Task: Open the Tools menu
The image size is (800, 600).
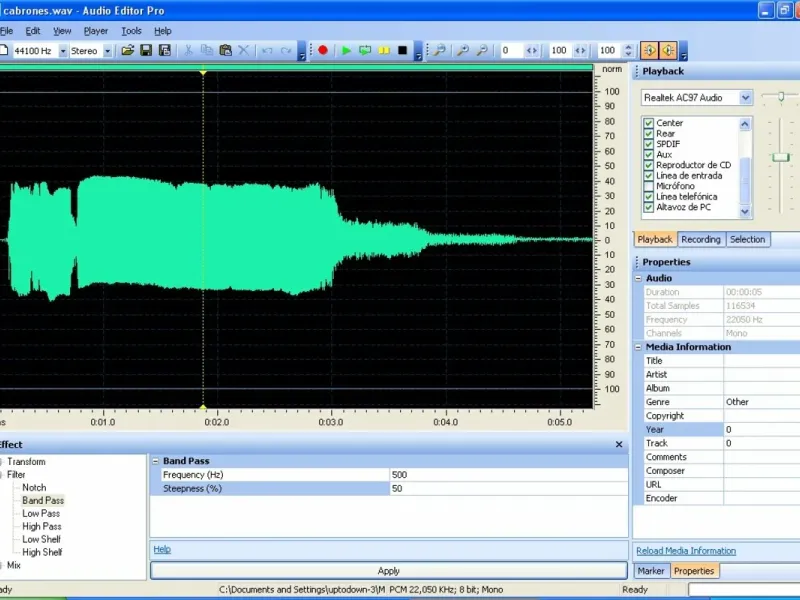Action: point(131,31)
